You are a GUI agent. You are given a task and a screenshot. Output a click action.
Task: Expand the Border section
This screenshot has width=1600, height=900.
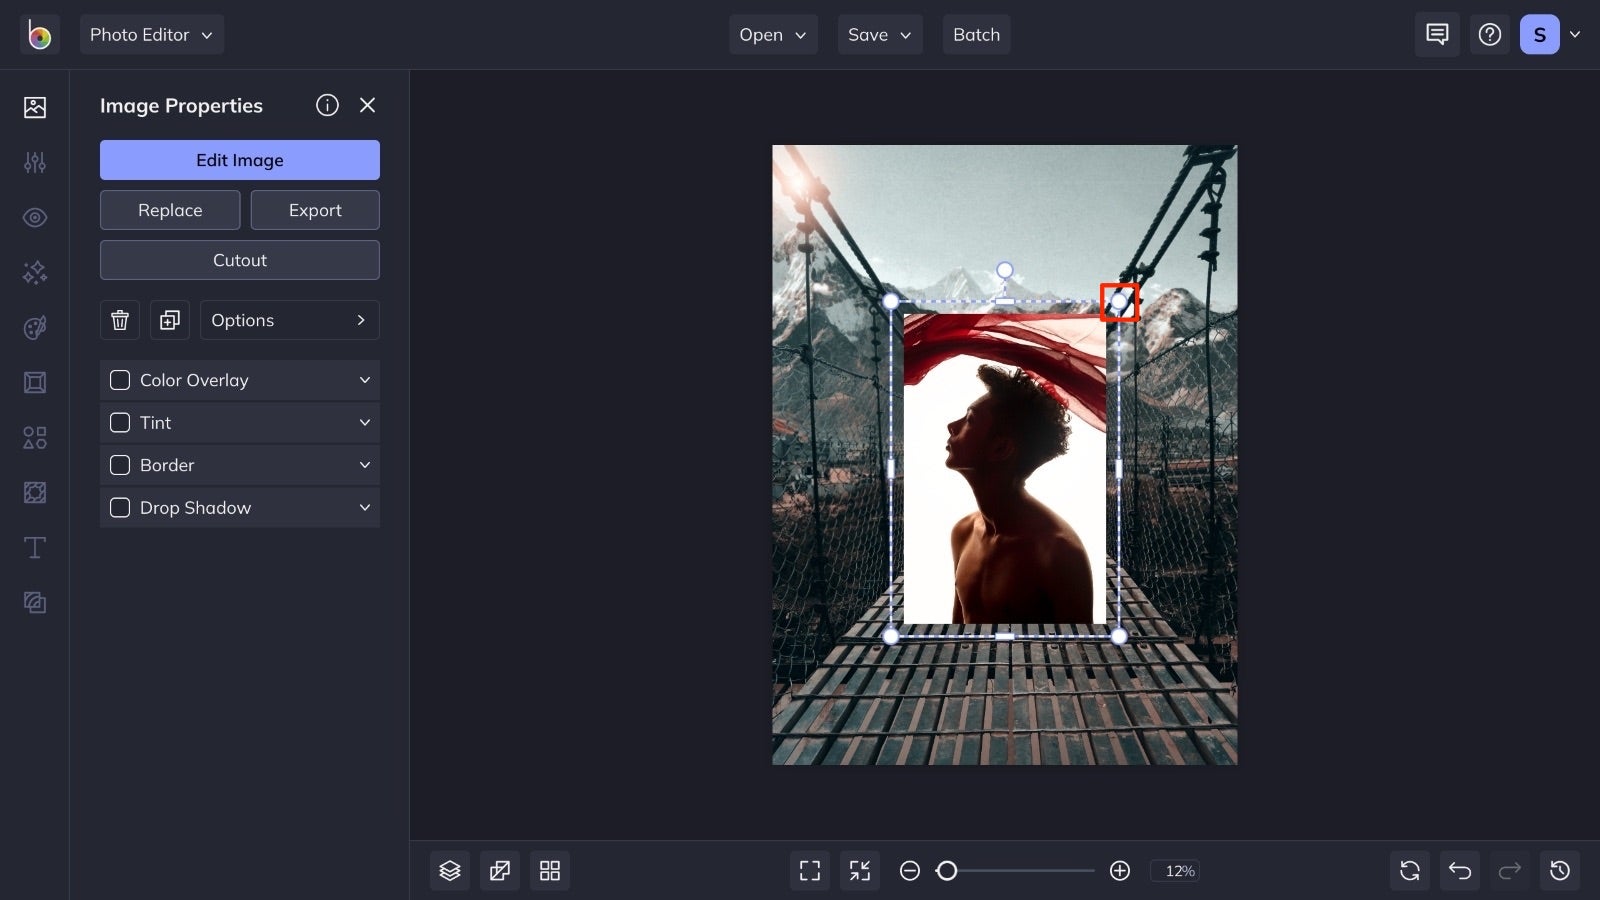pyautogui.click(x=364, y=465)
